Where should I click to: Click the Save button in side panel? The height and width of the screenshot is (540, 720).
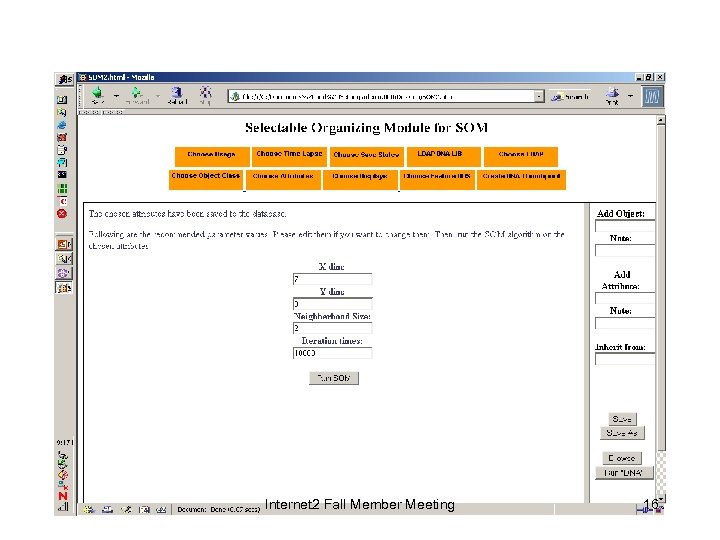click(622, 419)
